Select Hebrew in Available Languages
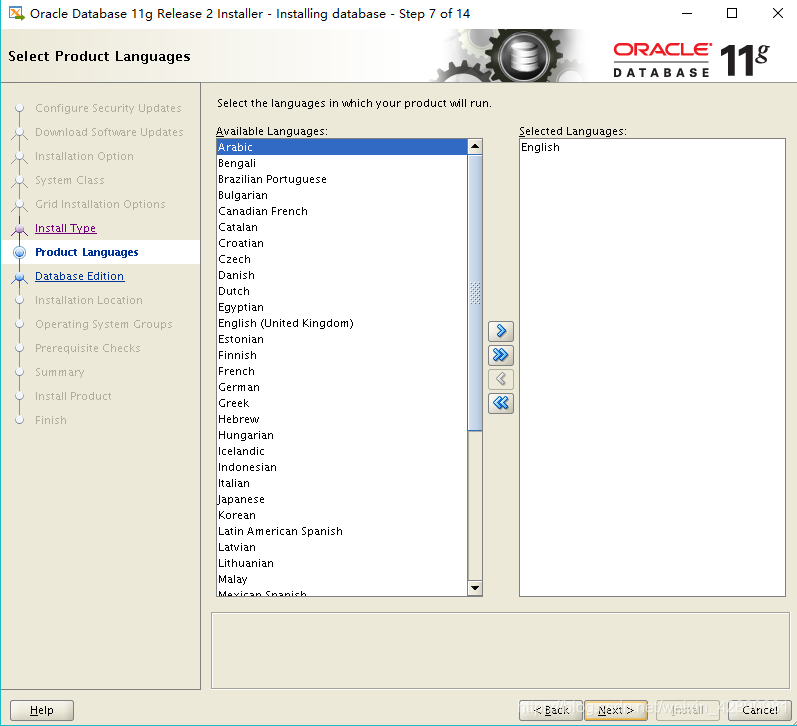Screen dimensions: 797x726 click(342, 419)
